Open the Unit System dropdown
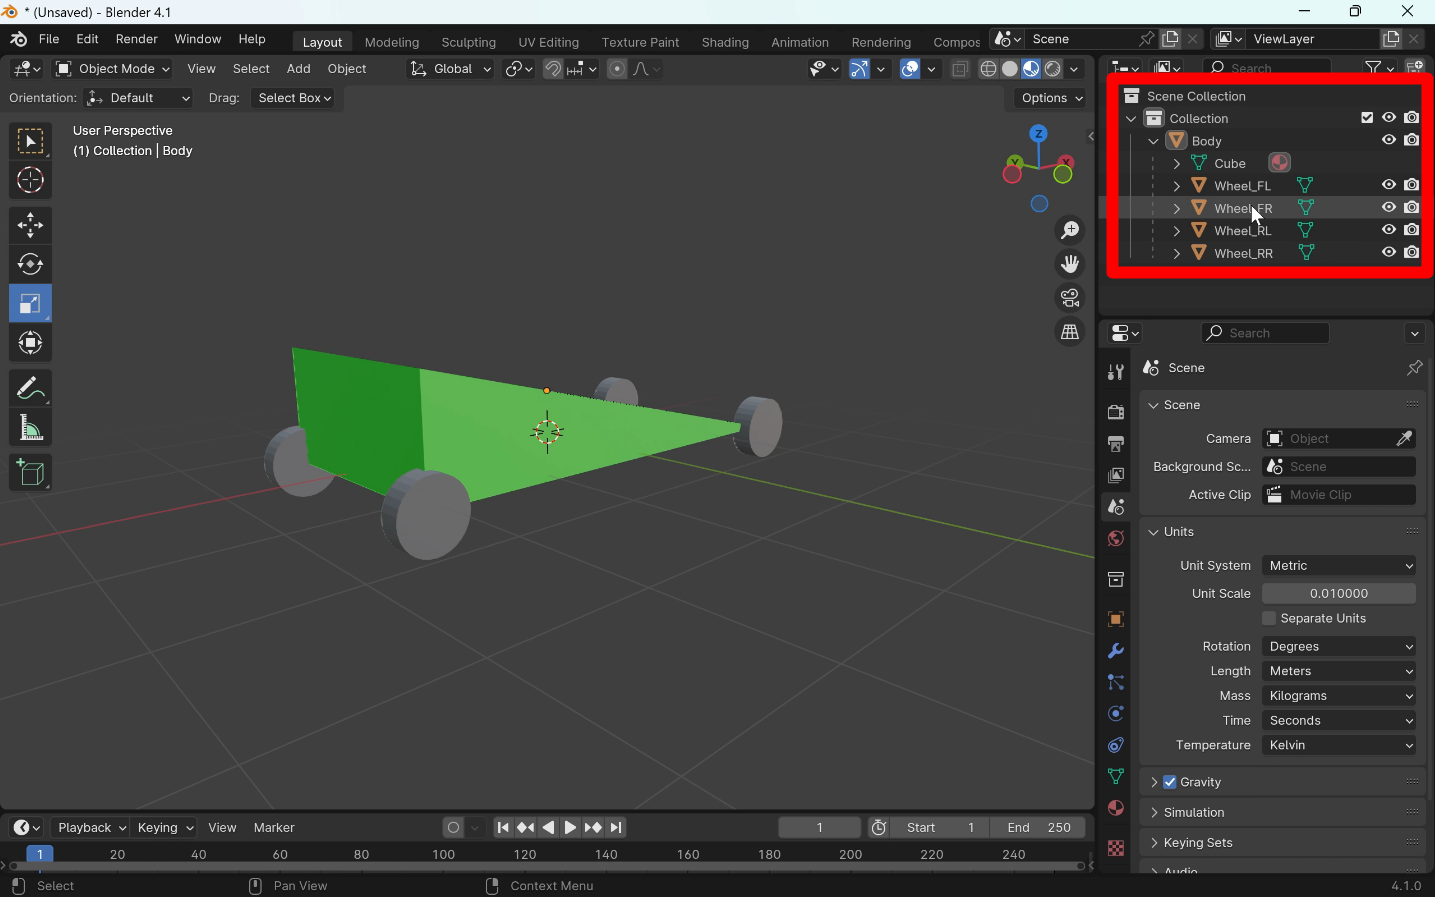 tap(1339, 566)
